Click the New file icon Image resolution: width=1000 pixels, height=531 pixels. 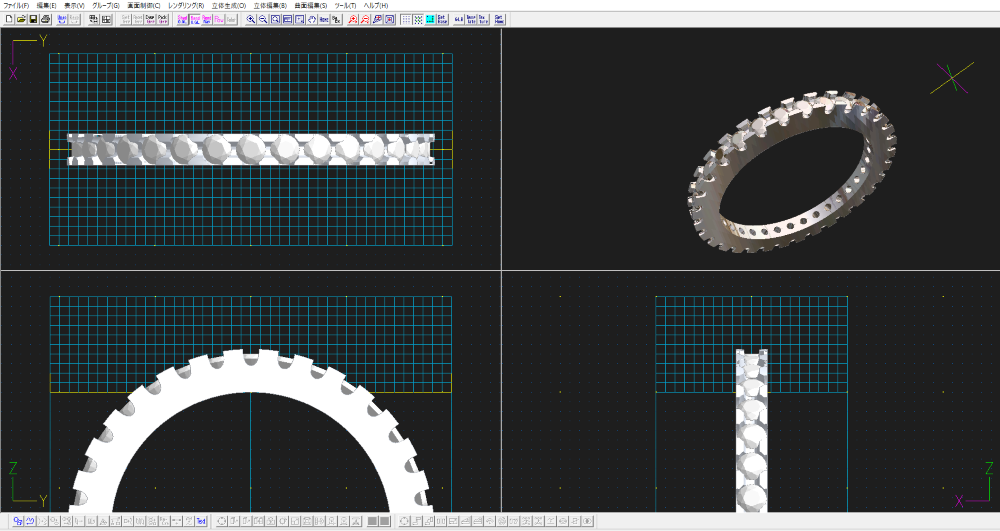tap(8, 19)
